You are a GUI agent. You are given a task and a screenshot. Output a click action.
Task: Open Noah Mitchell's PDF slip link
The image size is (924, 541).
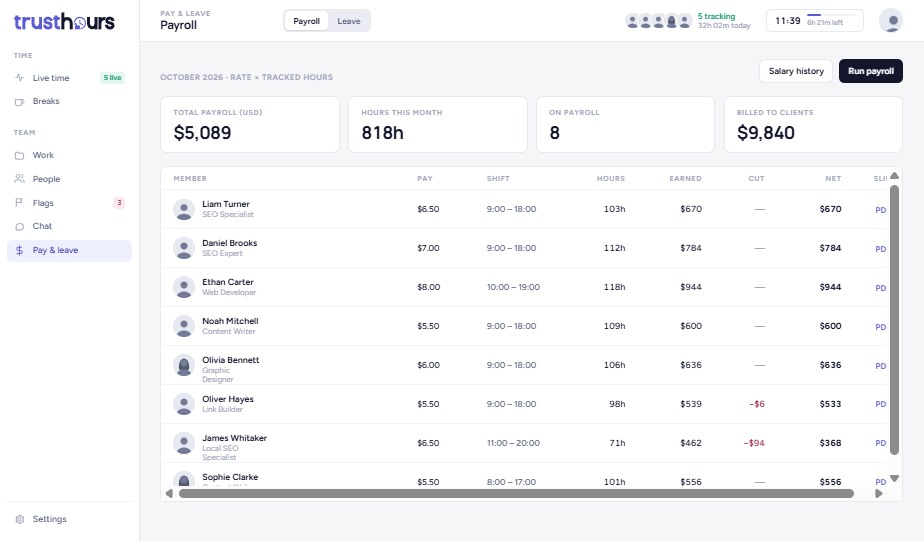[881, 326]
